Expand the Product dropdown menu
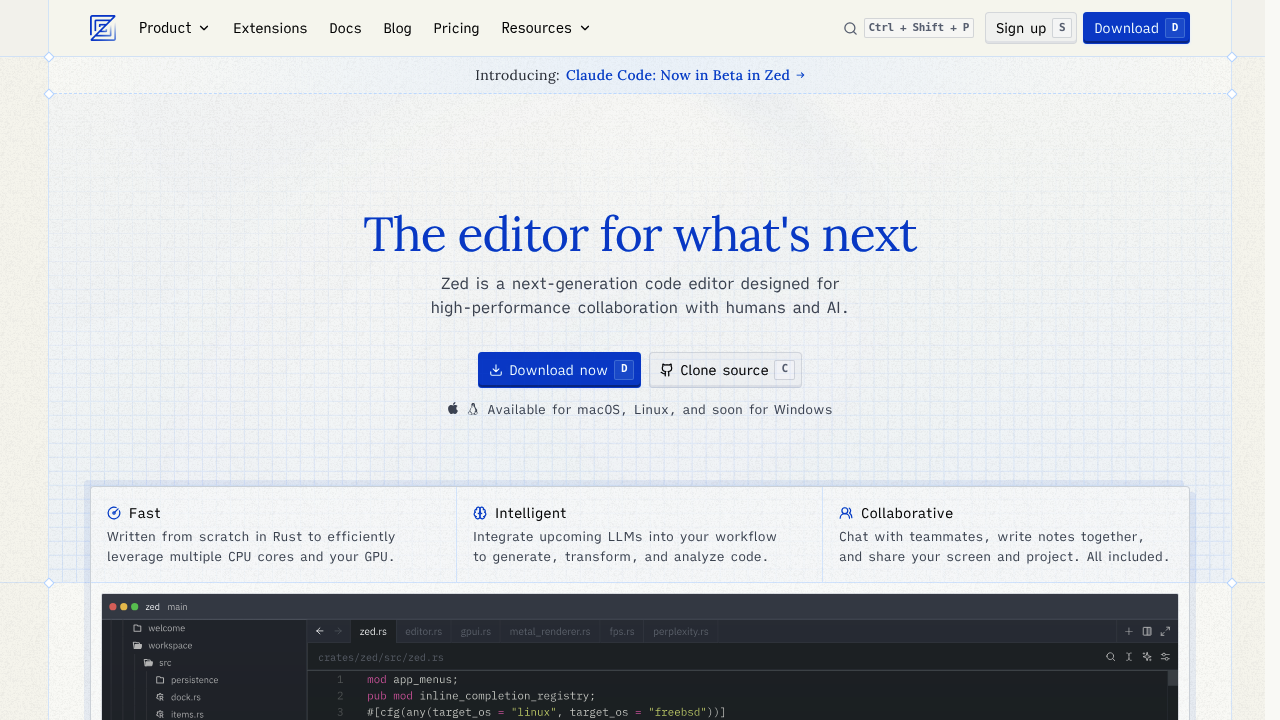 pyautogui.click(x=174, y=28)
